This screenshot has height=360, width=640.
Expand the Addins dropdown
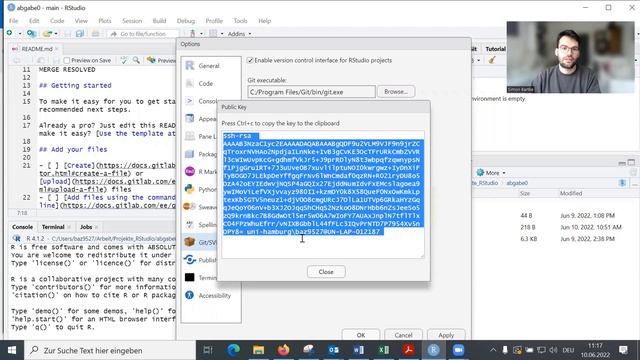pos(240,33)
